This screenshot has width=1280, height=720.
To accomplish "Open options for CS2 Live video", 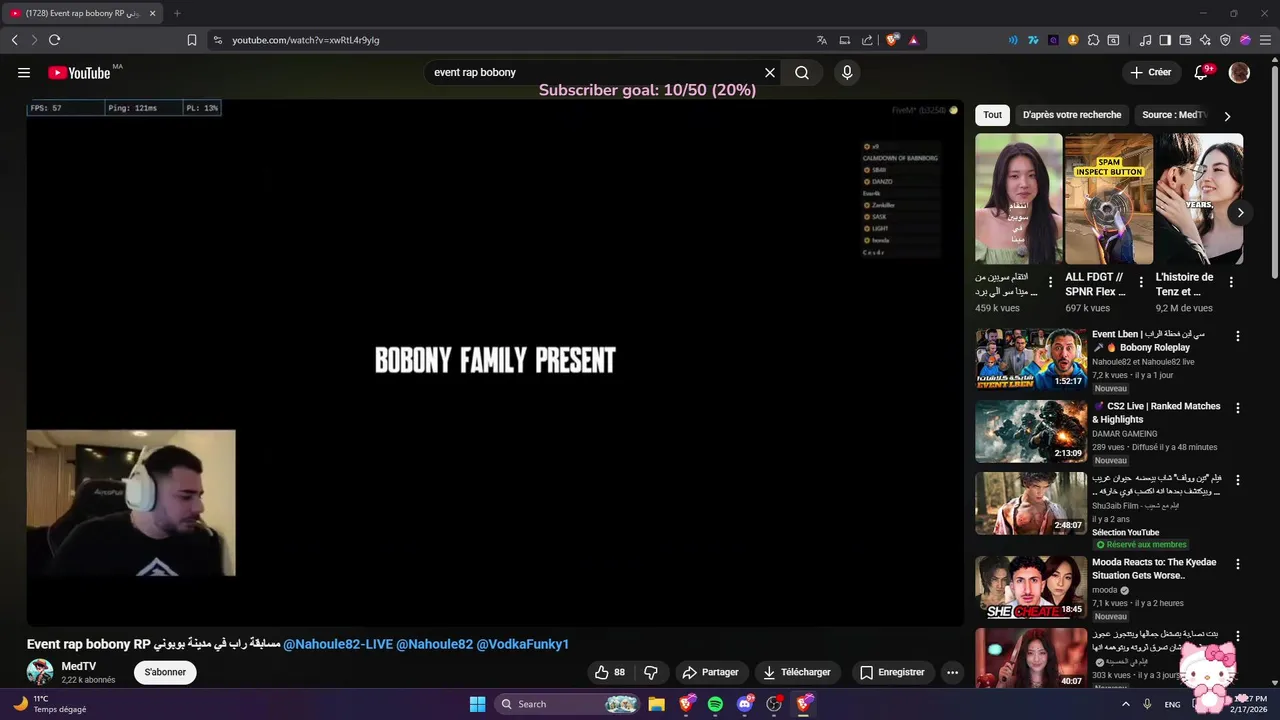I will [1238, 408].
